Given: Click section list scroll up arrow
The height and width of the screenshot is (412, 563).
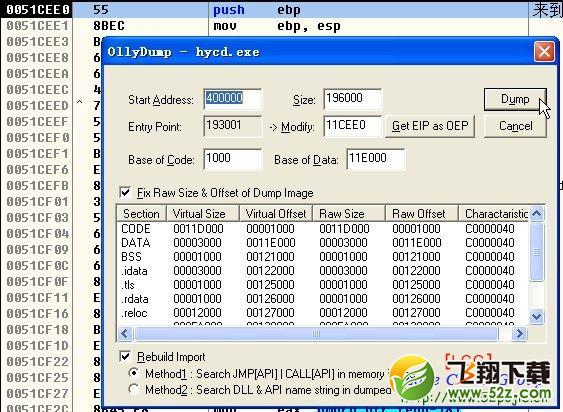Looking at the screenshot, I should click(x=537, y=213).
